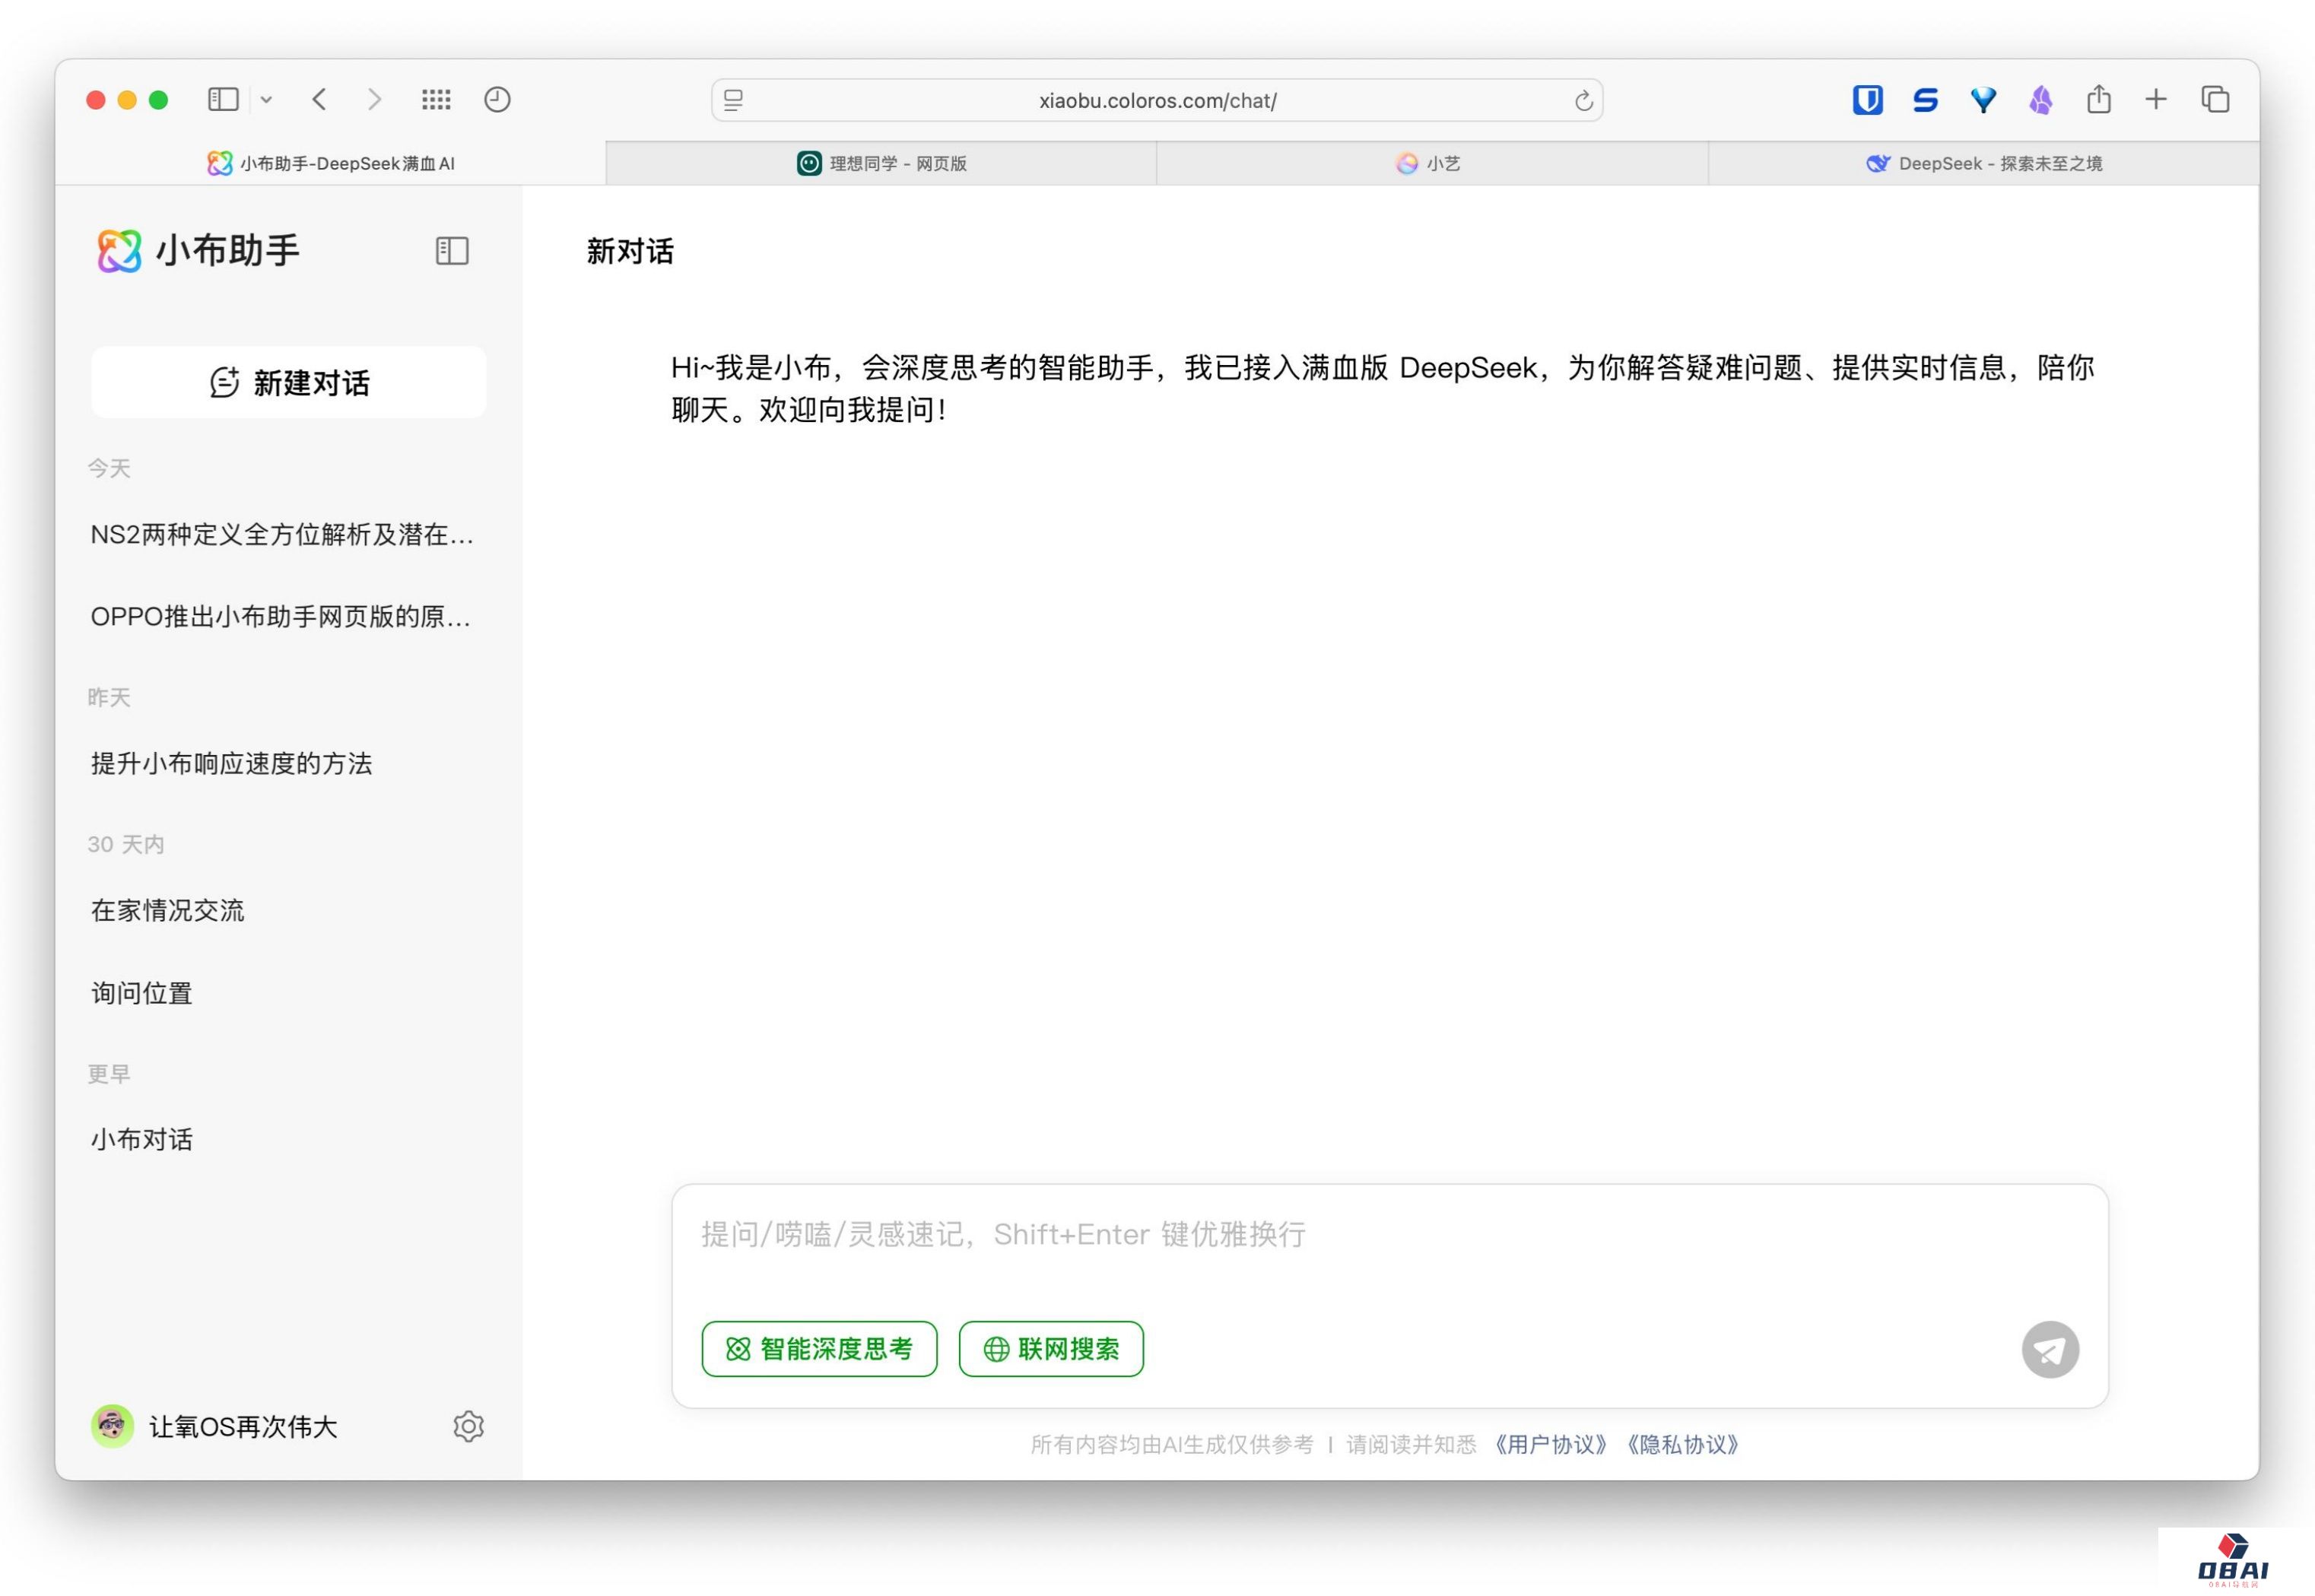The height and width of the screenshot is (1596, 2315).
Task: Open the 《隐私协议》 link
Action: tap(1682, 1446)
